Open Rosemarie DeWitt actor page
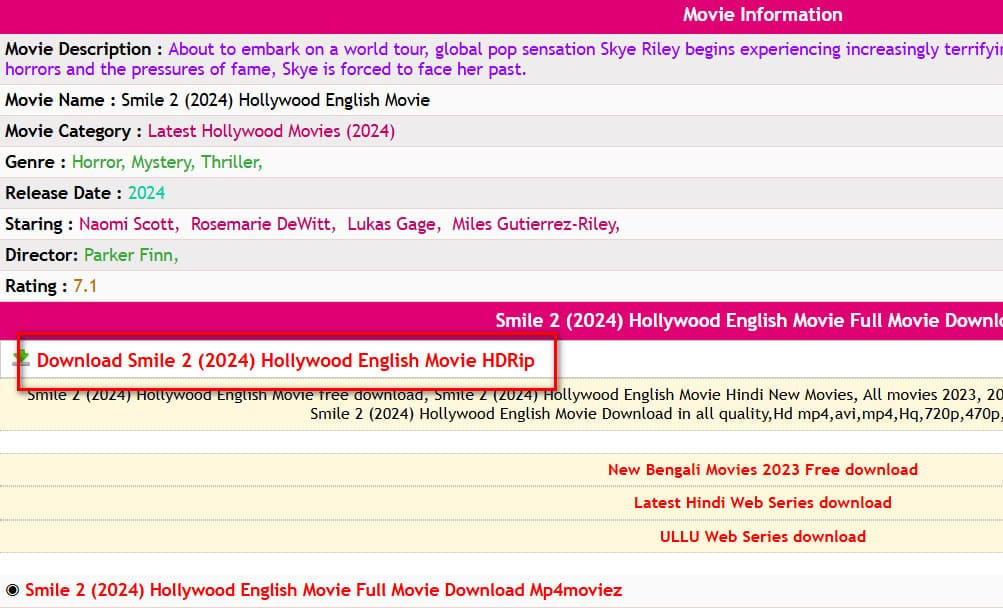This screenshot has width=1003, height=608. (263, 225)
